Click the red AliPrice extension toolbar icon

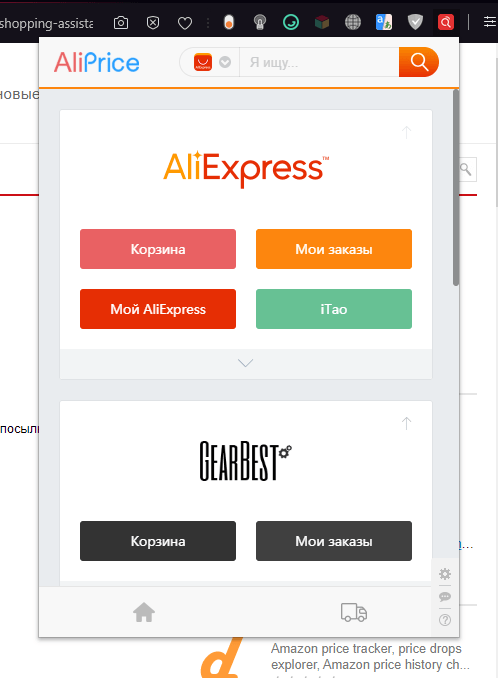click(446, 22)
